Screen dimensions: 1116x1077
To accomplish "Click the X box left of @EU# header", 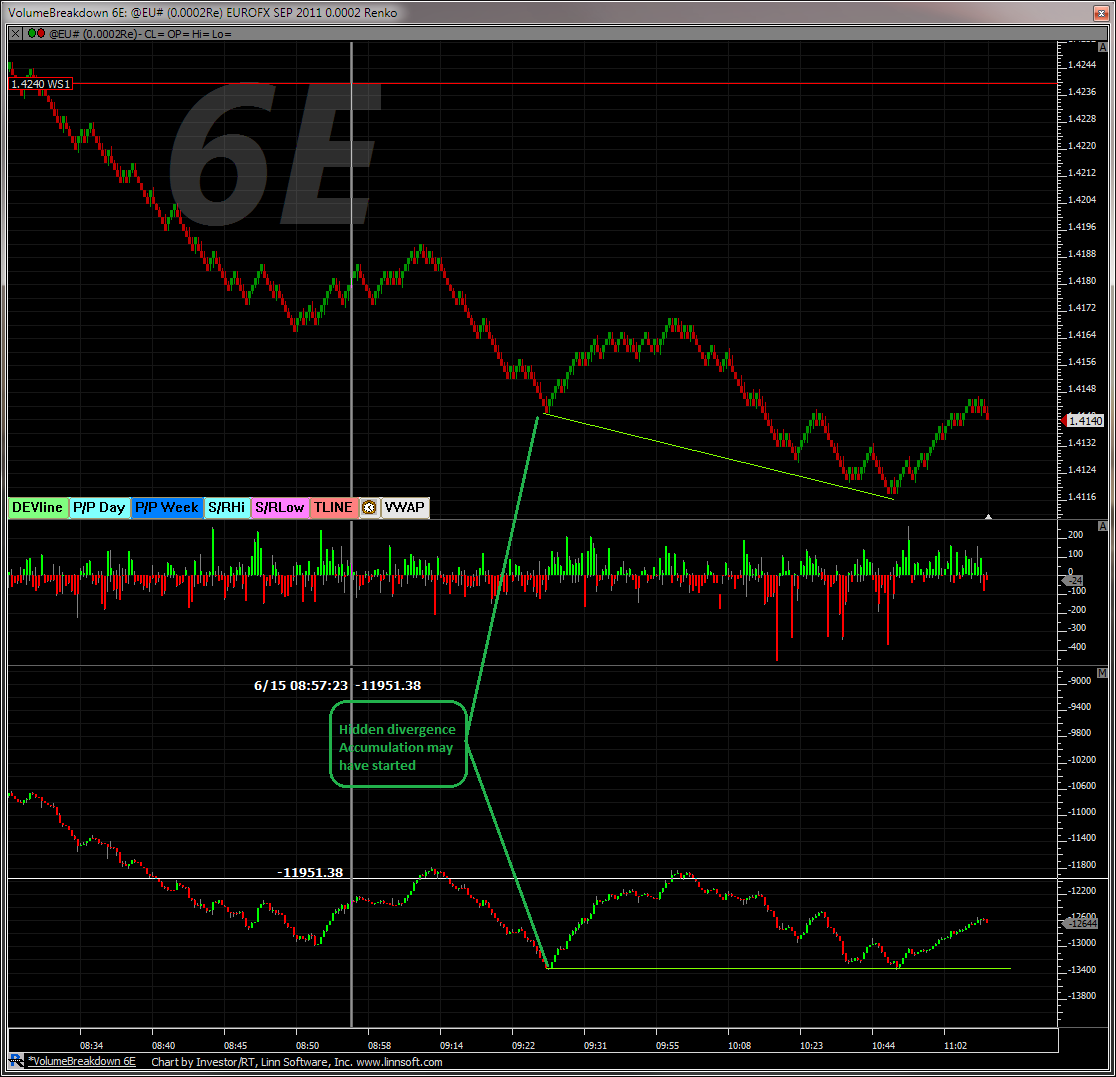I will pyautogui.click(x=16, y=33).
